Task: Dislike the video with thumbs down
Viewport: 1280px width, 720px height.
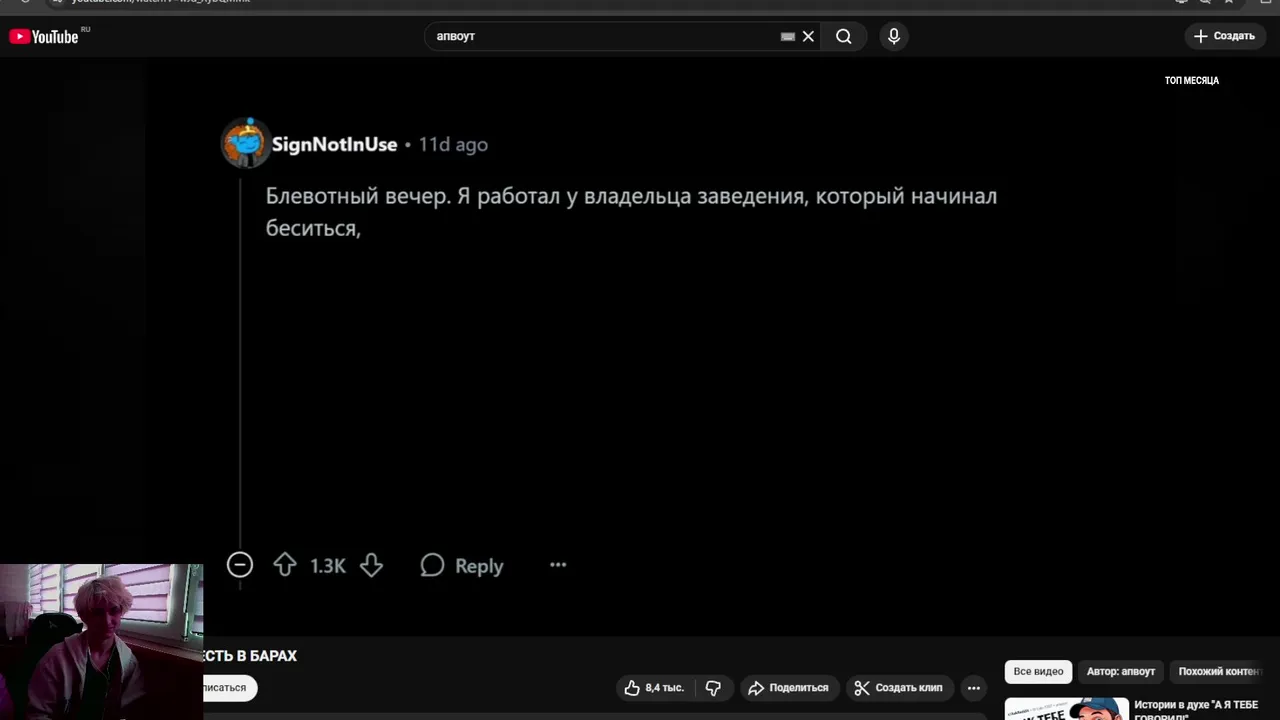Action: tap(713, 688)
